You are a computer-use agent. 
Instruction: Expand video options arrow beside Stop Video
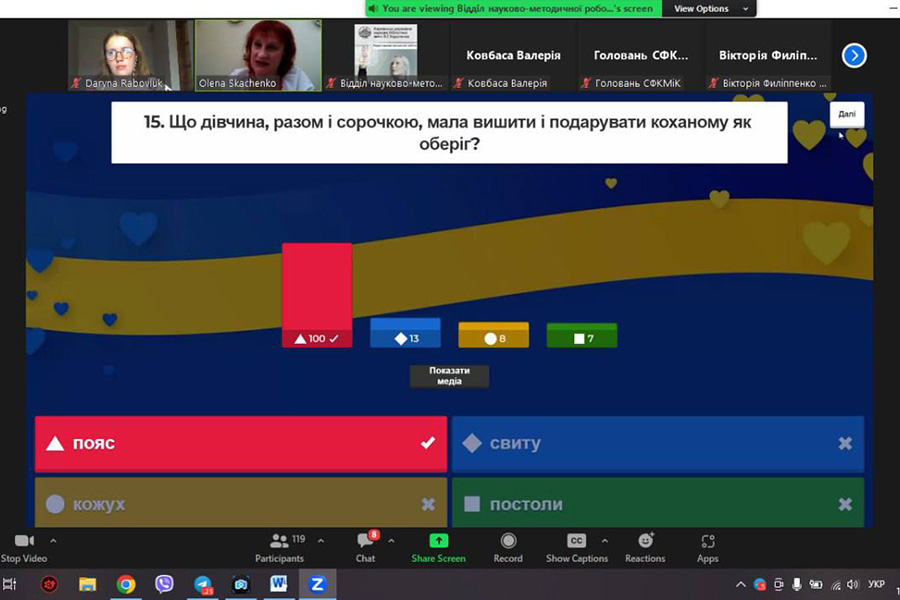click(53, 541)
